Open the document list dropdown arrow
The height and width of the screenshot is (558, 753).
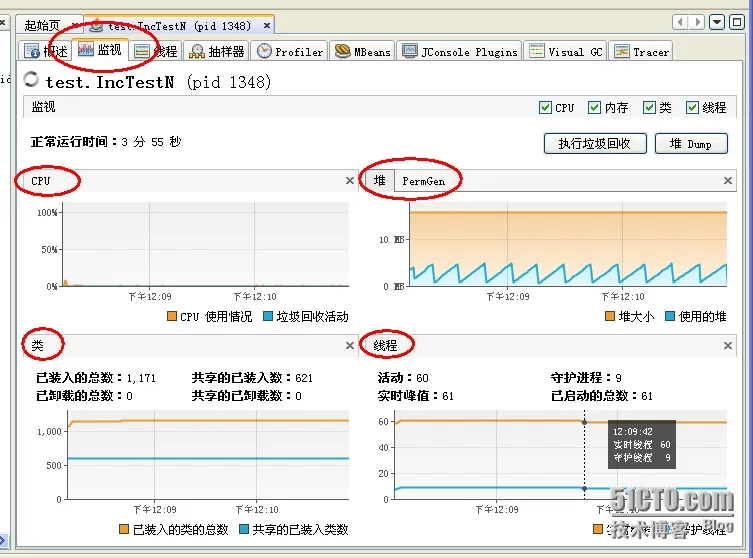pyautogui.click(x=717, y=22)
